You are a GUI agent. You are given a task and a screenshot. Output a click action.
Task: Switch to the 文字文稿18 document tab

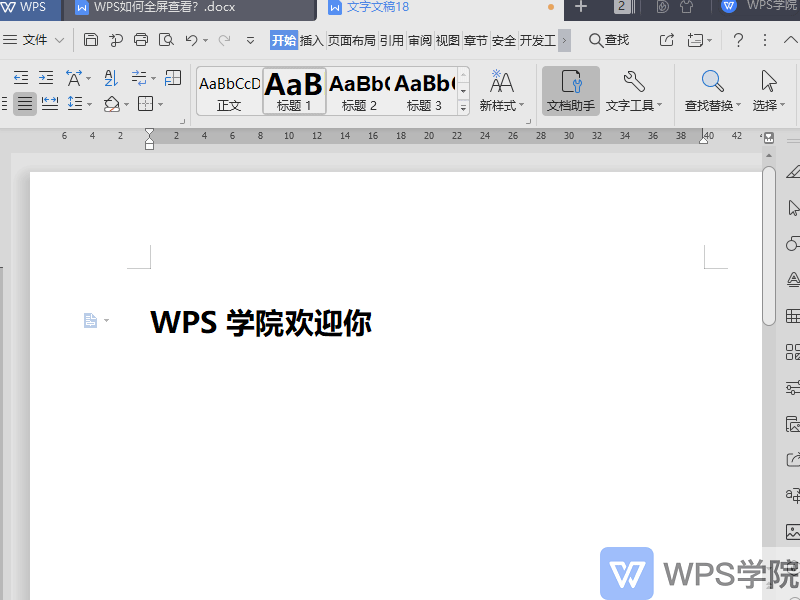click(x=380, y=9)
